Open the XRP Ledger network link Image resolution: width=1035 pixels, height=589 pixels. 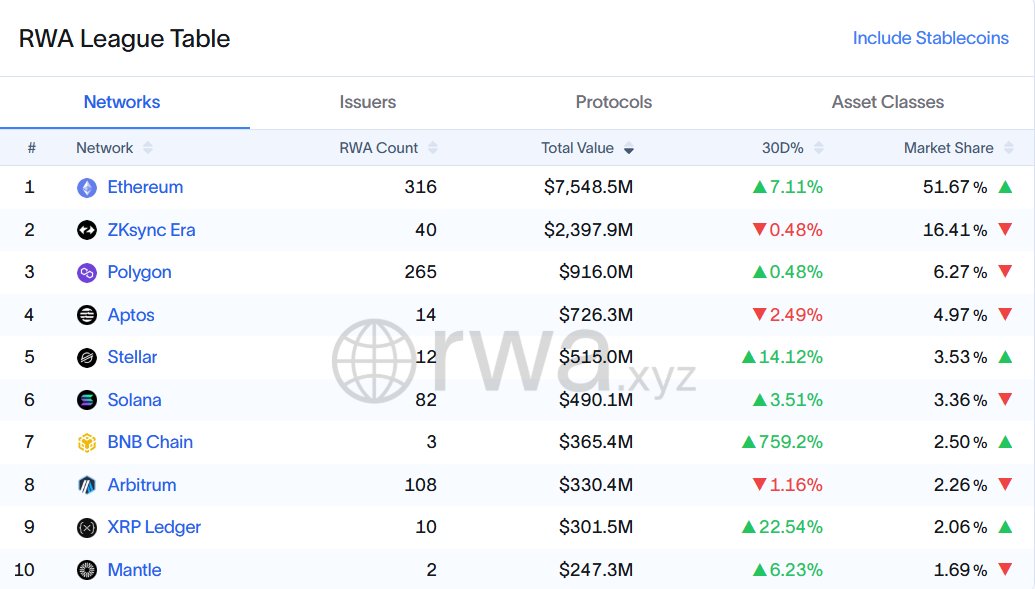154,527
